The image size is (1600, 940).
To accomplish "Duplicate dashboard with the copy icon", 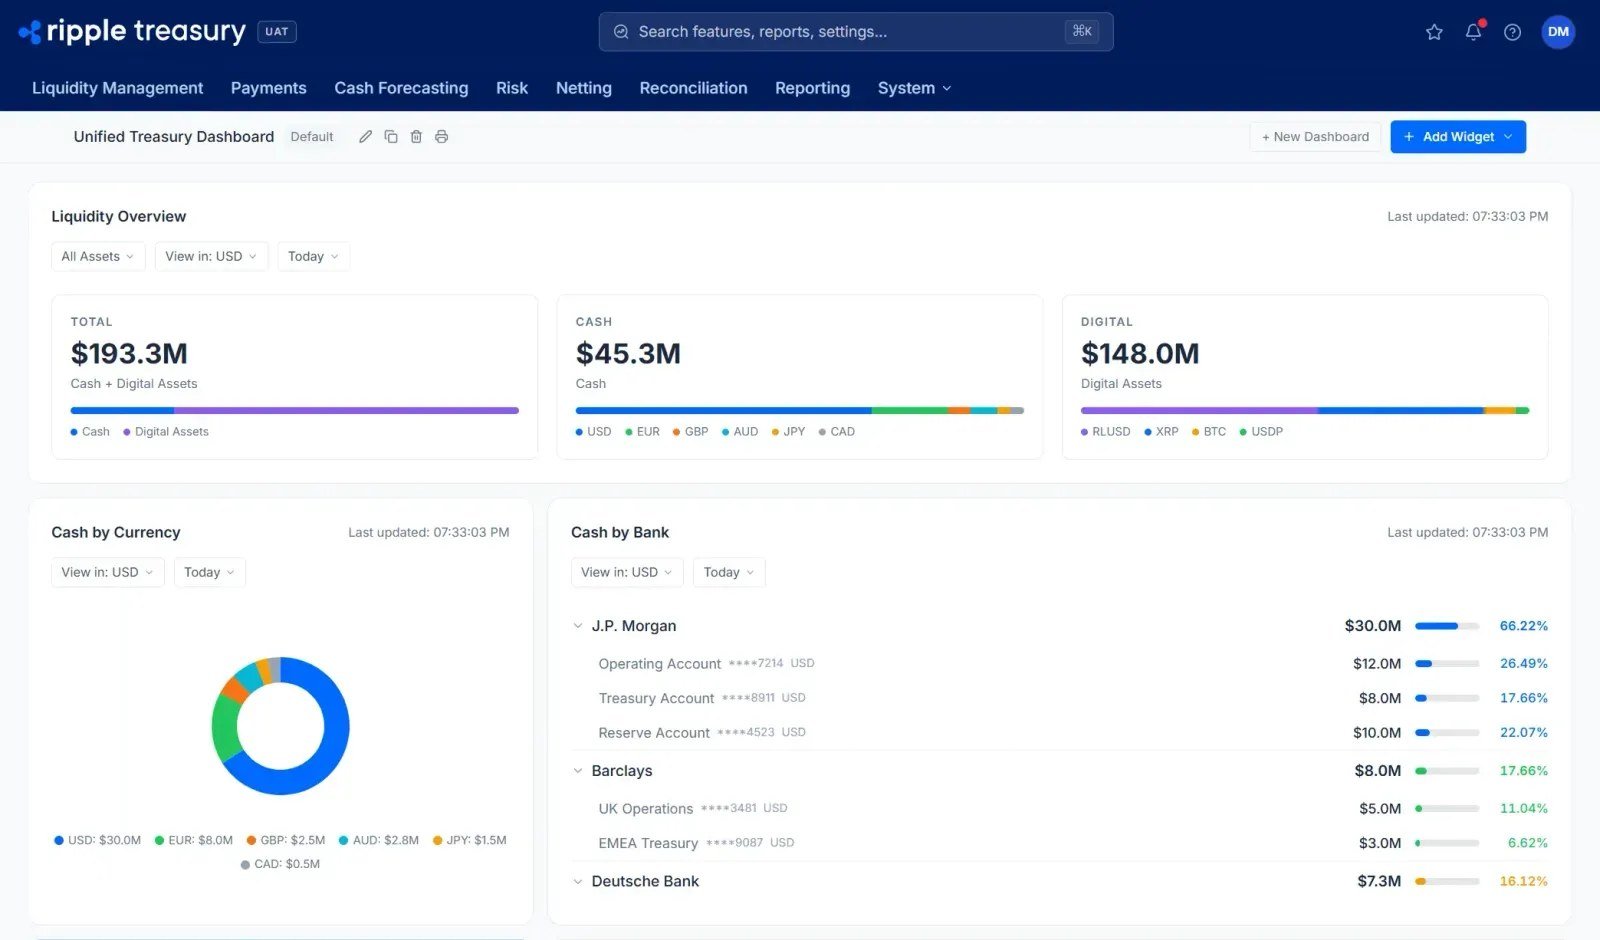I will [391, 137].
